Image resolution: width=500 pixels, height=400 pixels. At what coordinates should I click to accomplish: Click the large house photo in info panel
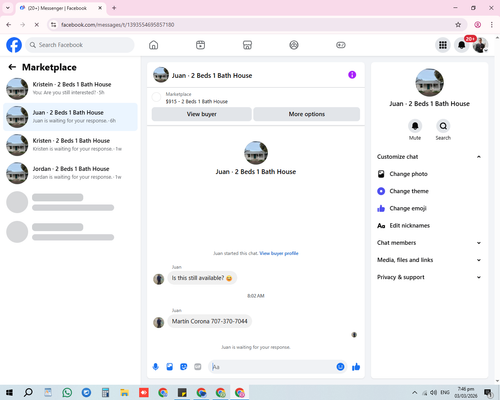[x=429, y=82]
